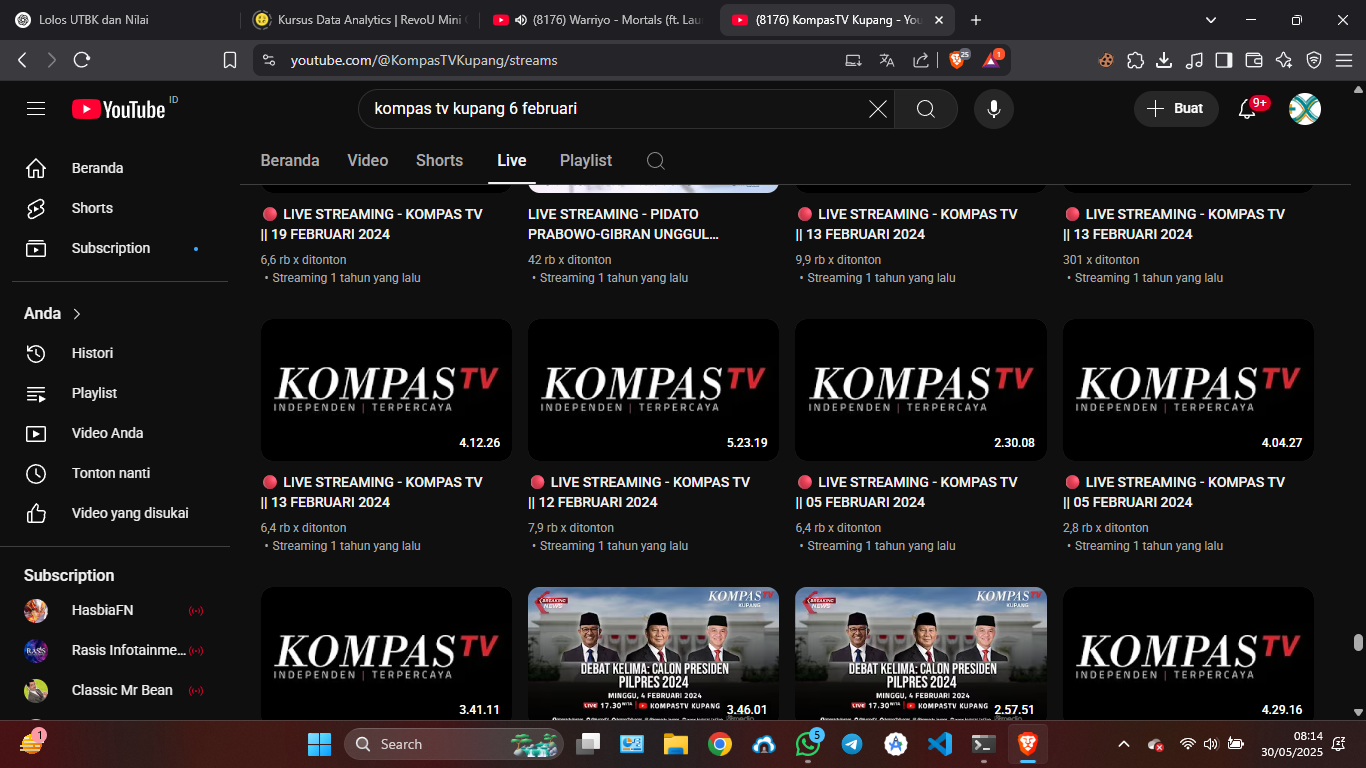
Task: Open tab search dropdown arrow
Action: (1211, 20)
